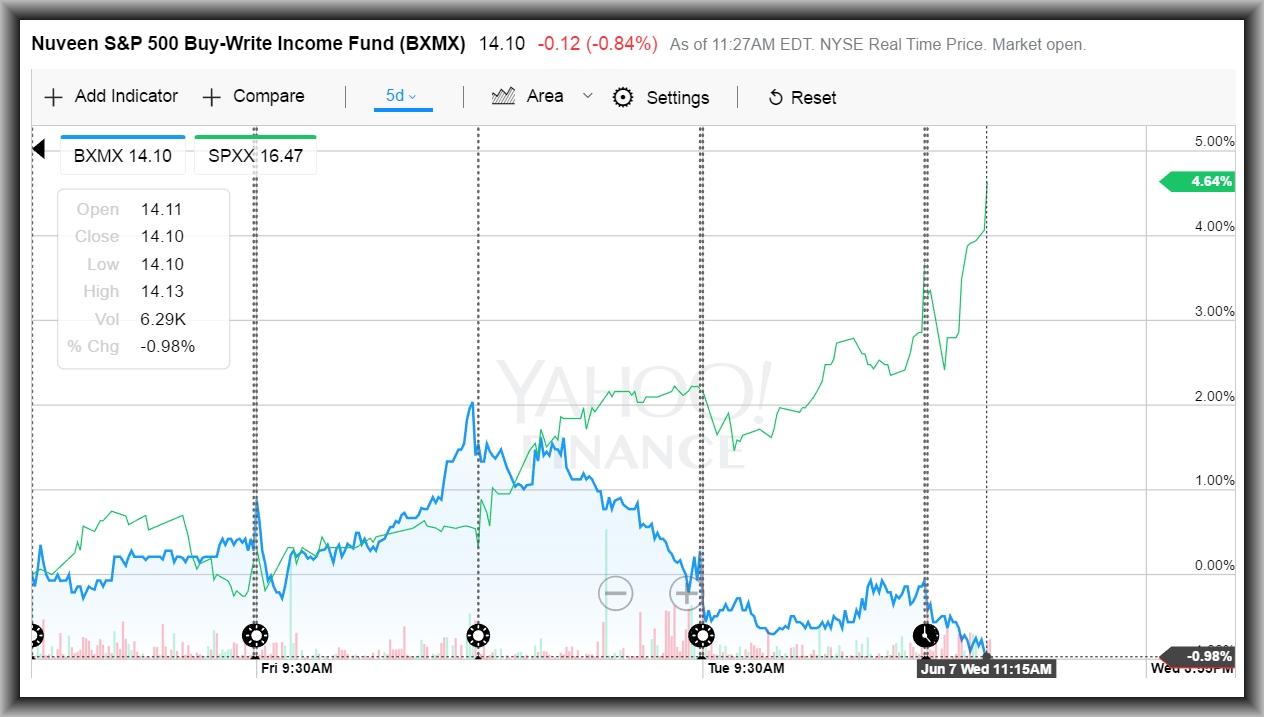Collapse the legend with the black triangle arrow
The width and height of the screenshot is (1264, 717).
[x=39, y=149]
